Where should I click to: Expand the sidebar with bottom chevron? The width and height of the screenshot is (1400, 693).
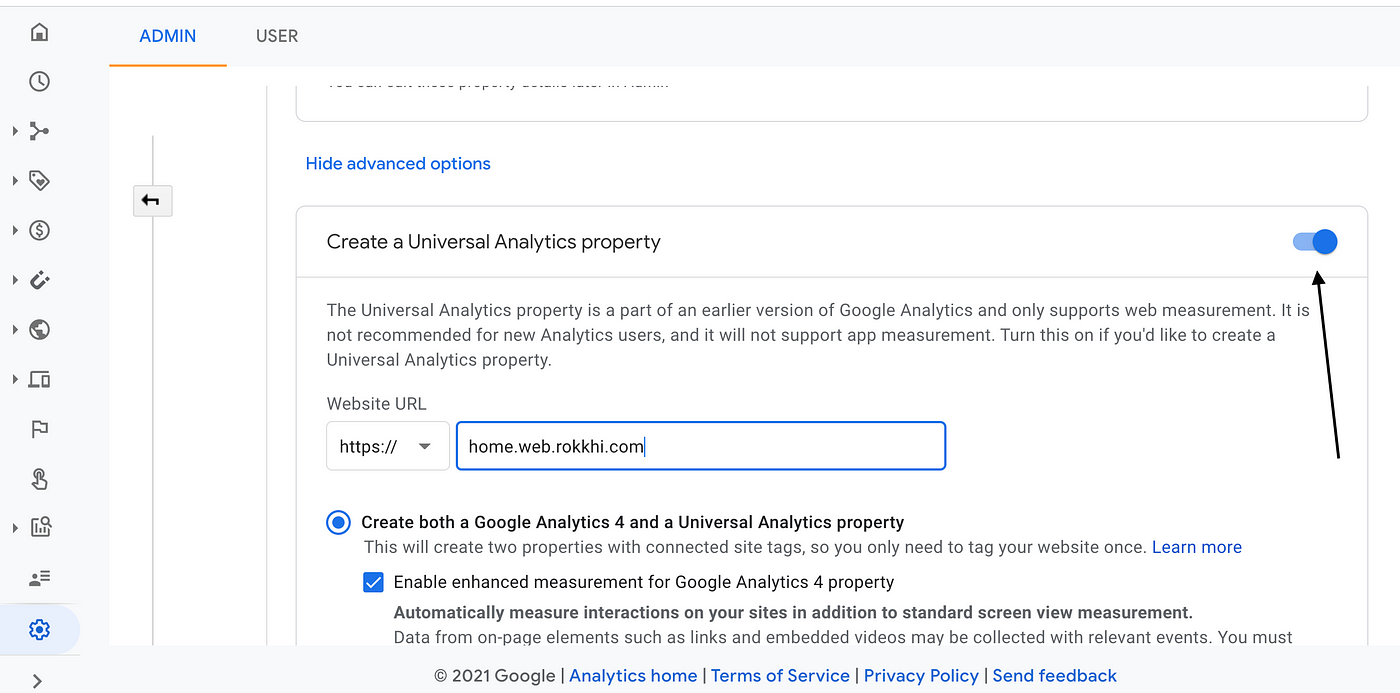click(37, 681)
